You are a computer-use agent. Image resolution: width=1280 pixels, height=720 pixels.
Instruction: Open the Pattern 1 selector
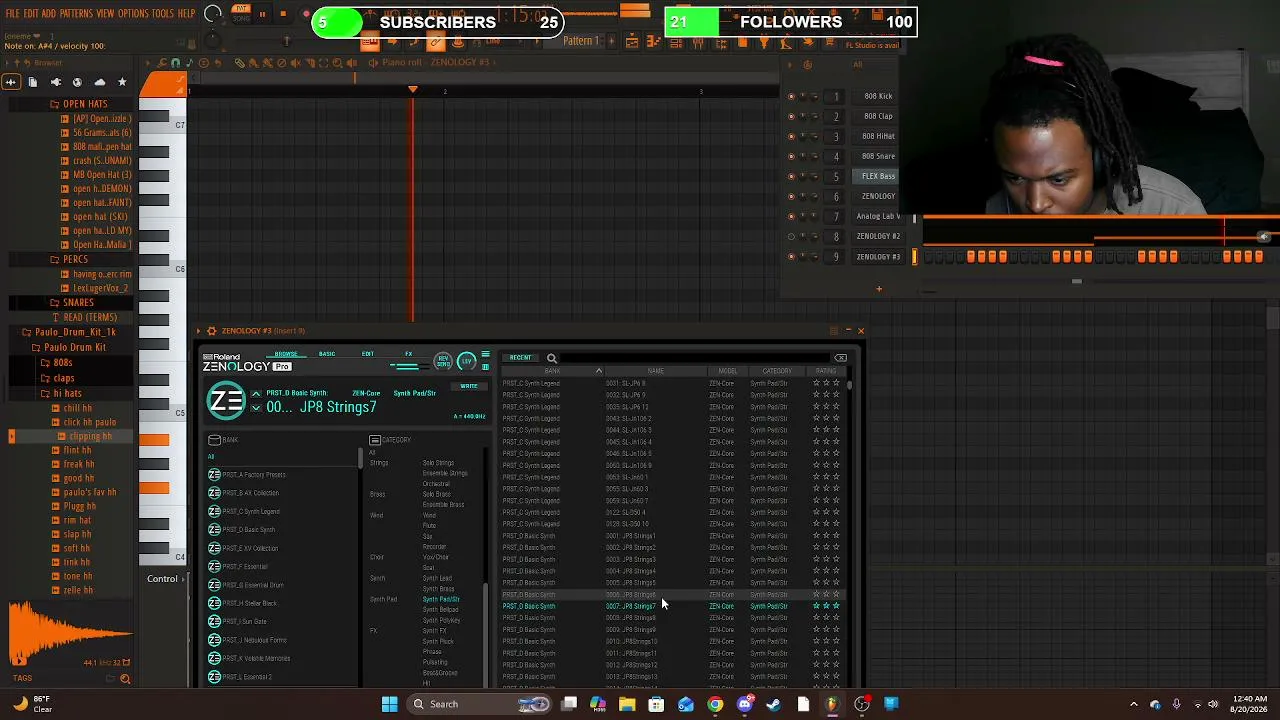[x=580, y=41]
